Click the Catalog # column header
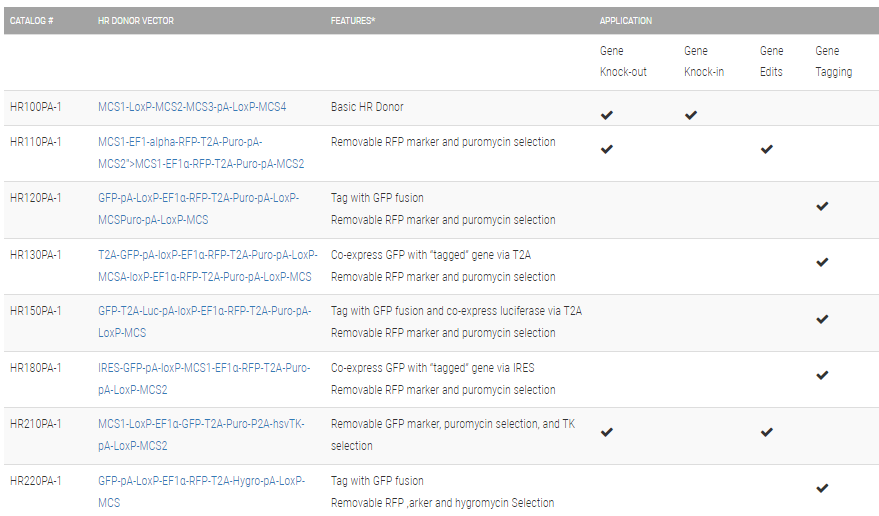The height and width of the screenshot is (516, 879). pyautogui.click(x=32, y=20)
